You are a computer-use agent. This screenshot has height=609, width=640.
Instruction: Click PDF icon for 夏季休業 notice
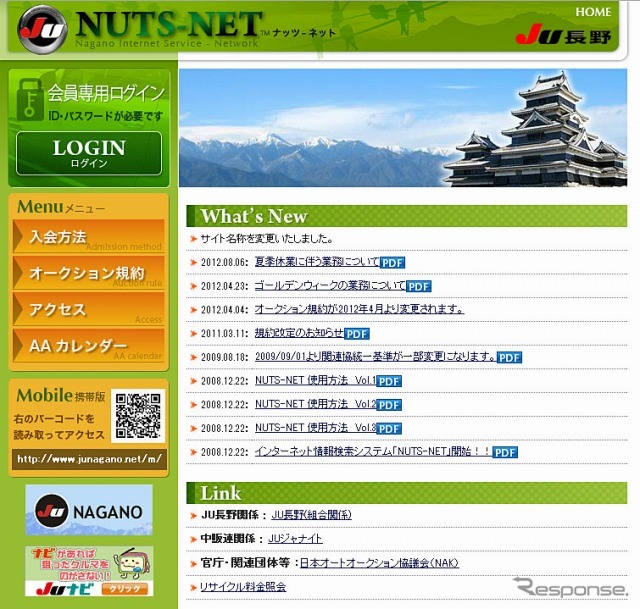(392, 262)
